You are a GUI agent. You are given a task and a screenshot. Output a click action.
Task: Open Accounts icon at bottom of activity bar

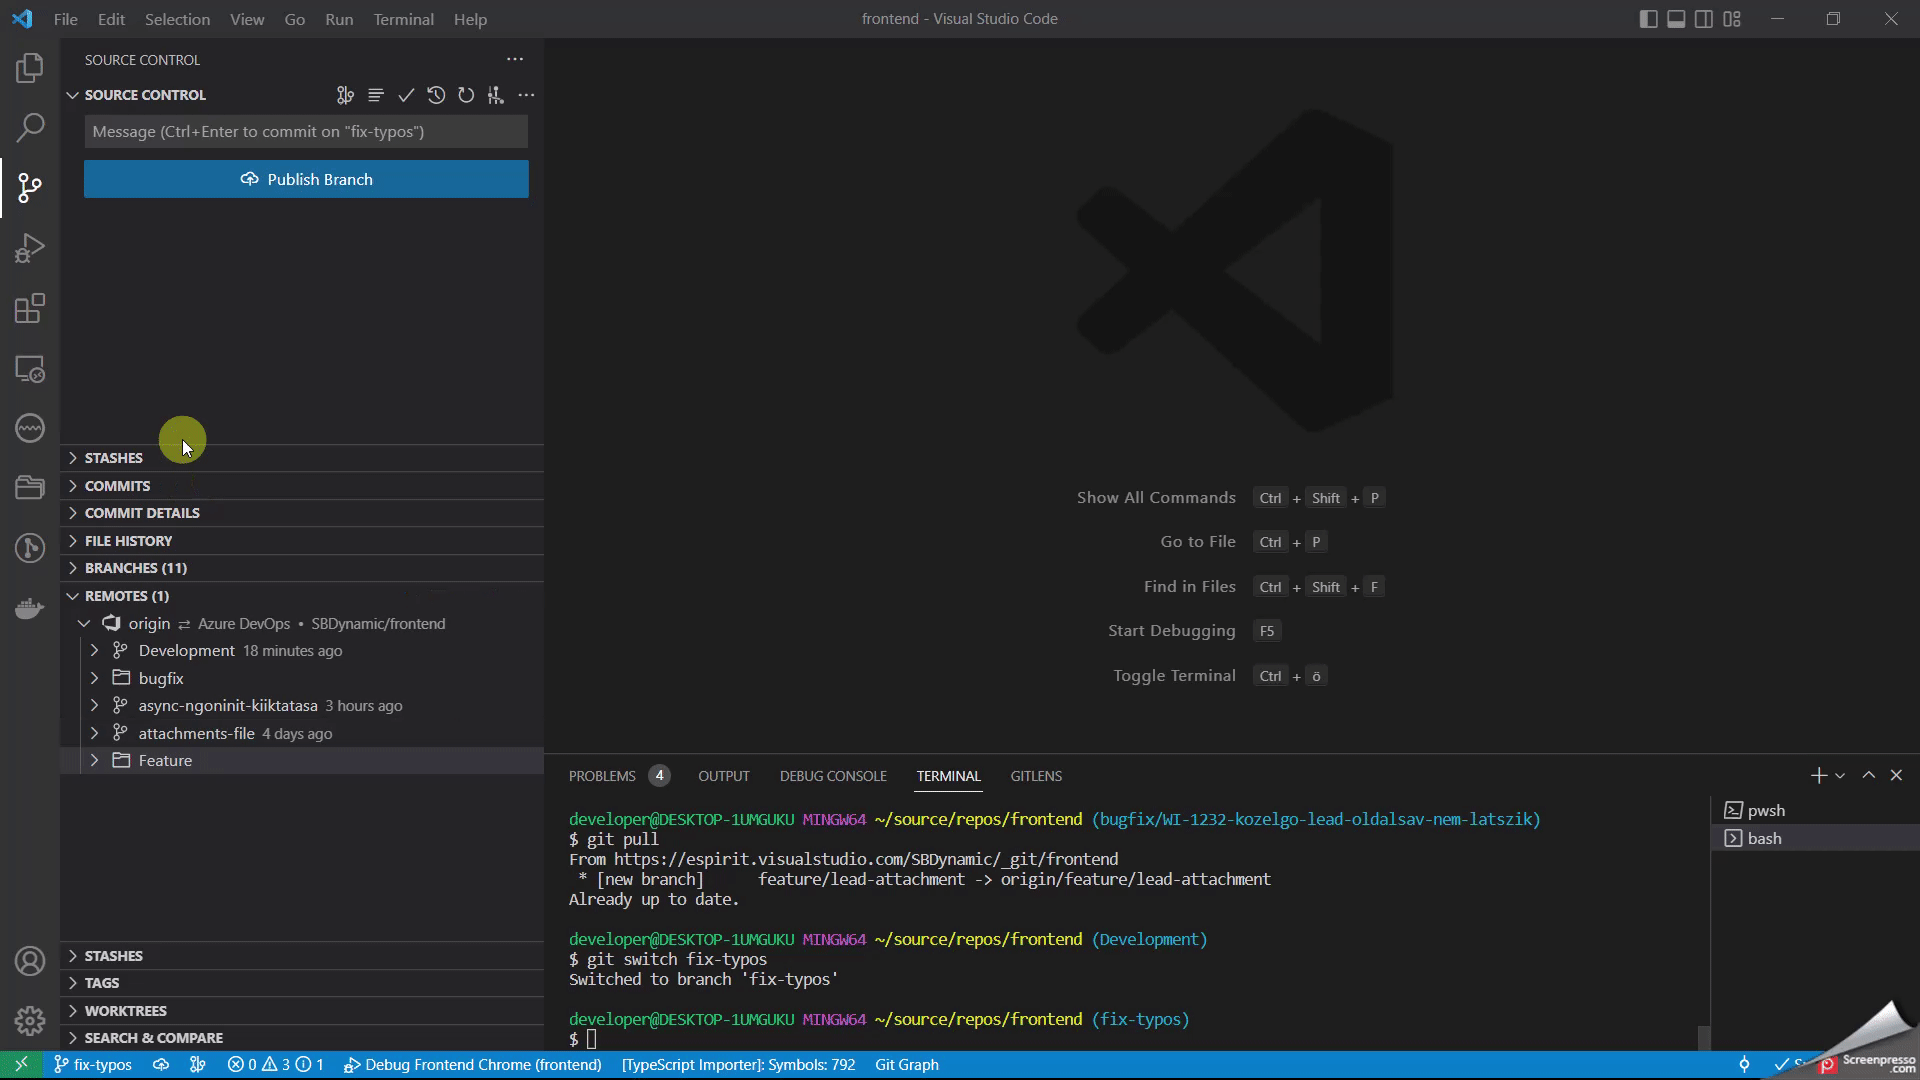30,961
